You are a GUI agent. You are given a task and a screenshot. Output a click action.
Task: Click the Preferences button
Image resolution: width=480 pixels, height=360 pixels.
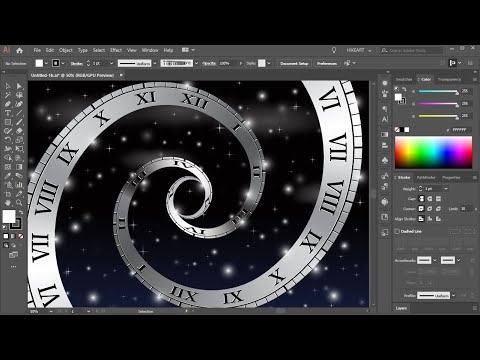click(x=327, y=63)
